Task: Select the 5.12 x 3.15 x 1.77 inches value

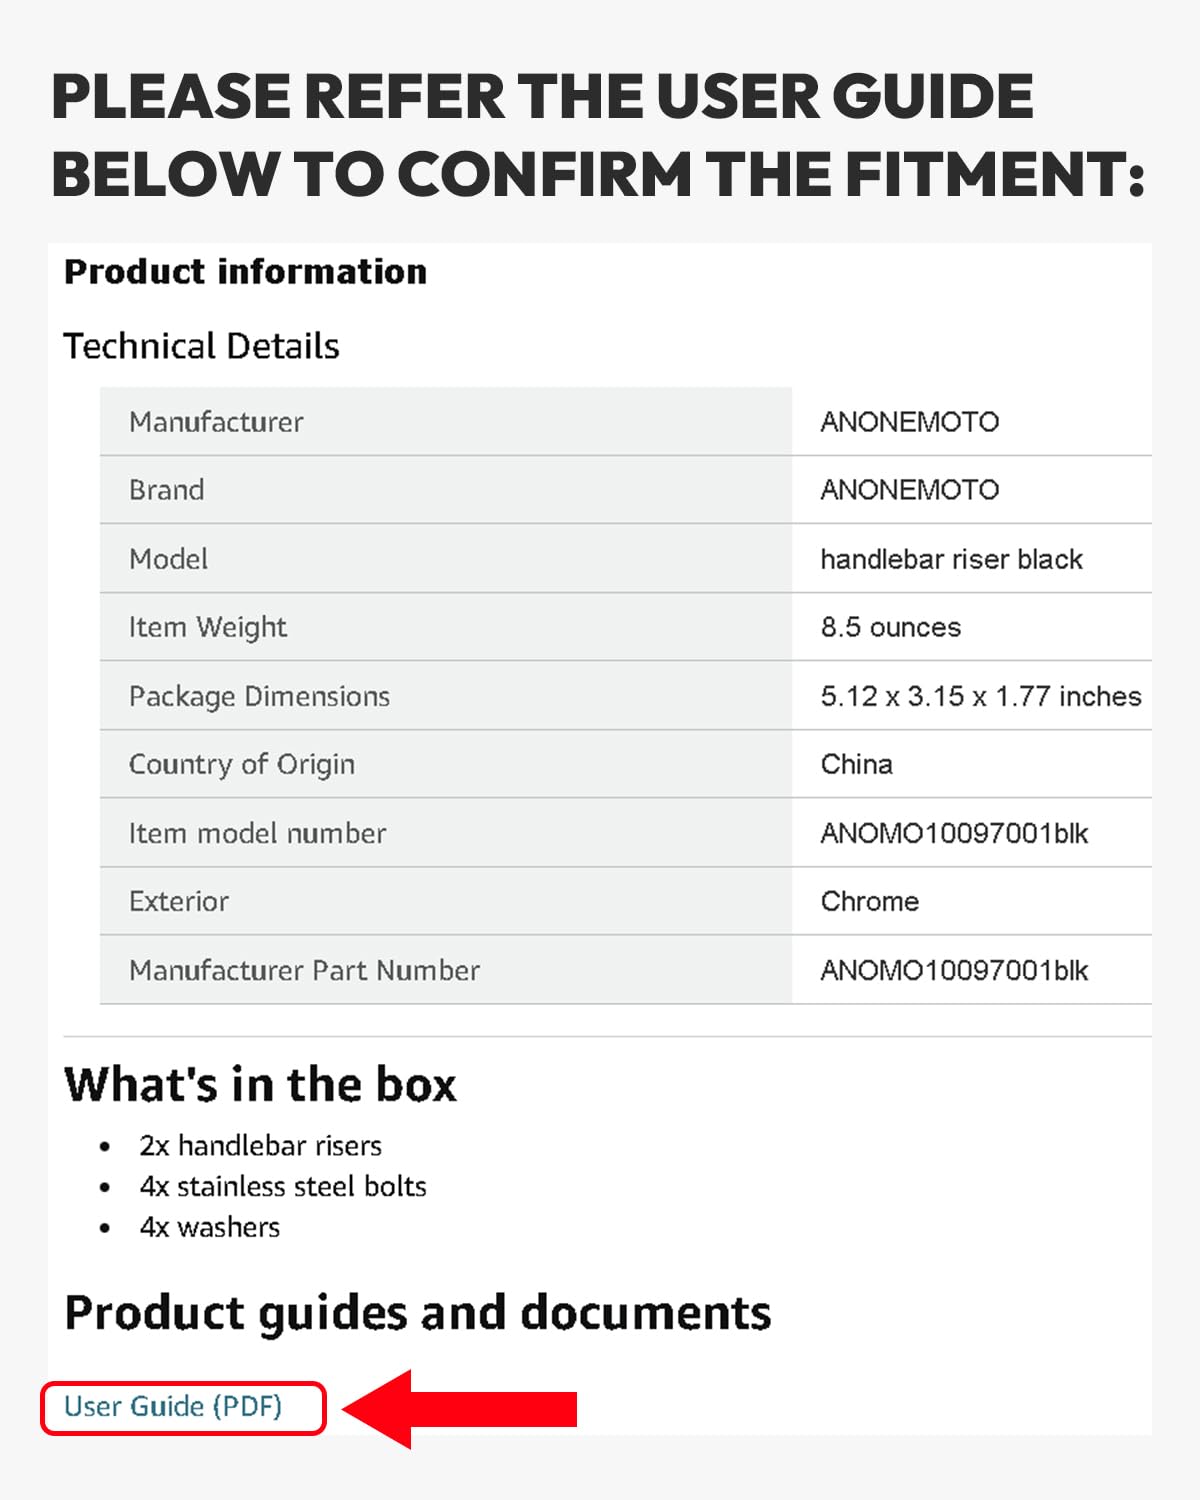Action: click(980, 696)
